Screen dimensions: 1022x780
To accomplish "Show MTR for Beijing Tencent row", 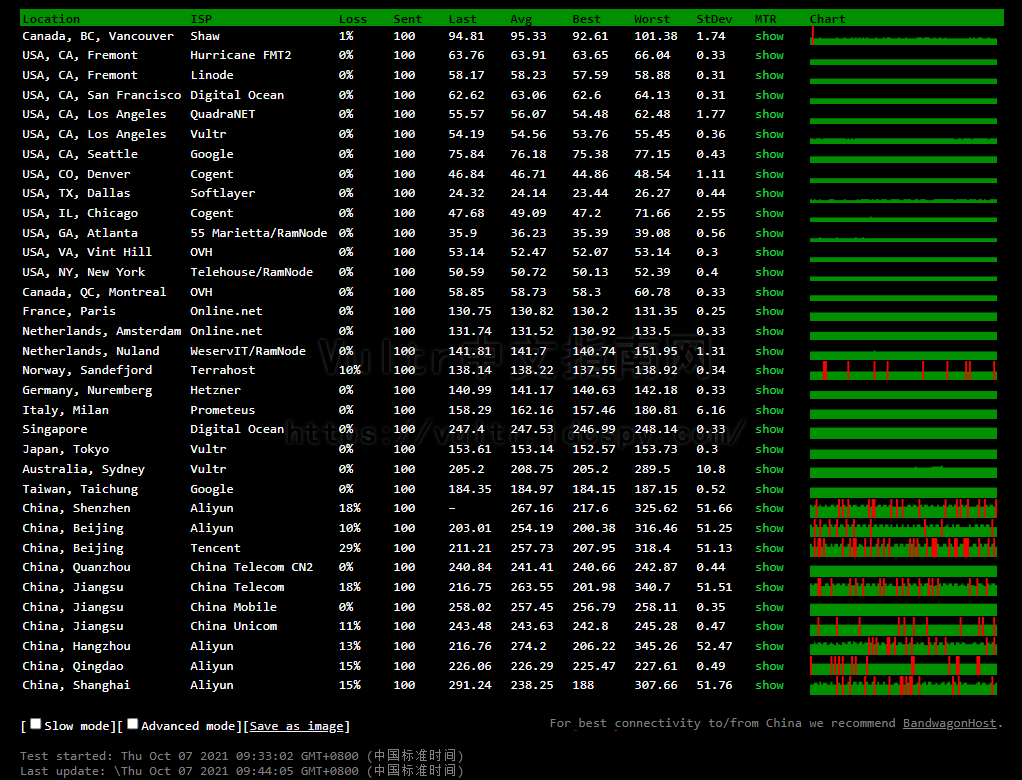I will [769, 548].
